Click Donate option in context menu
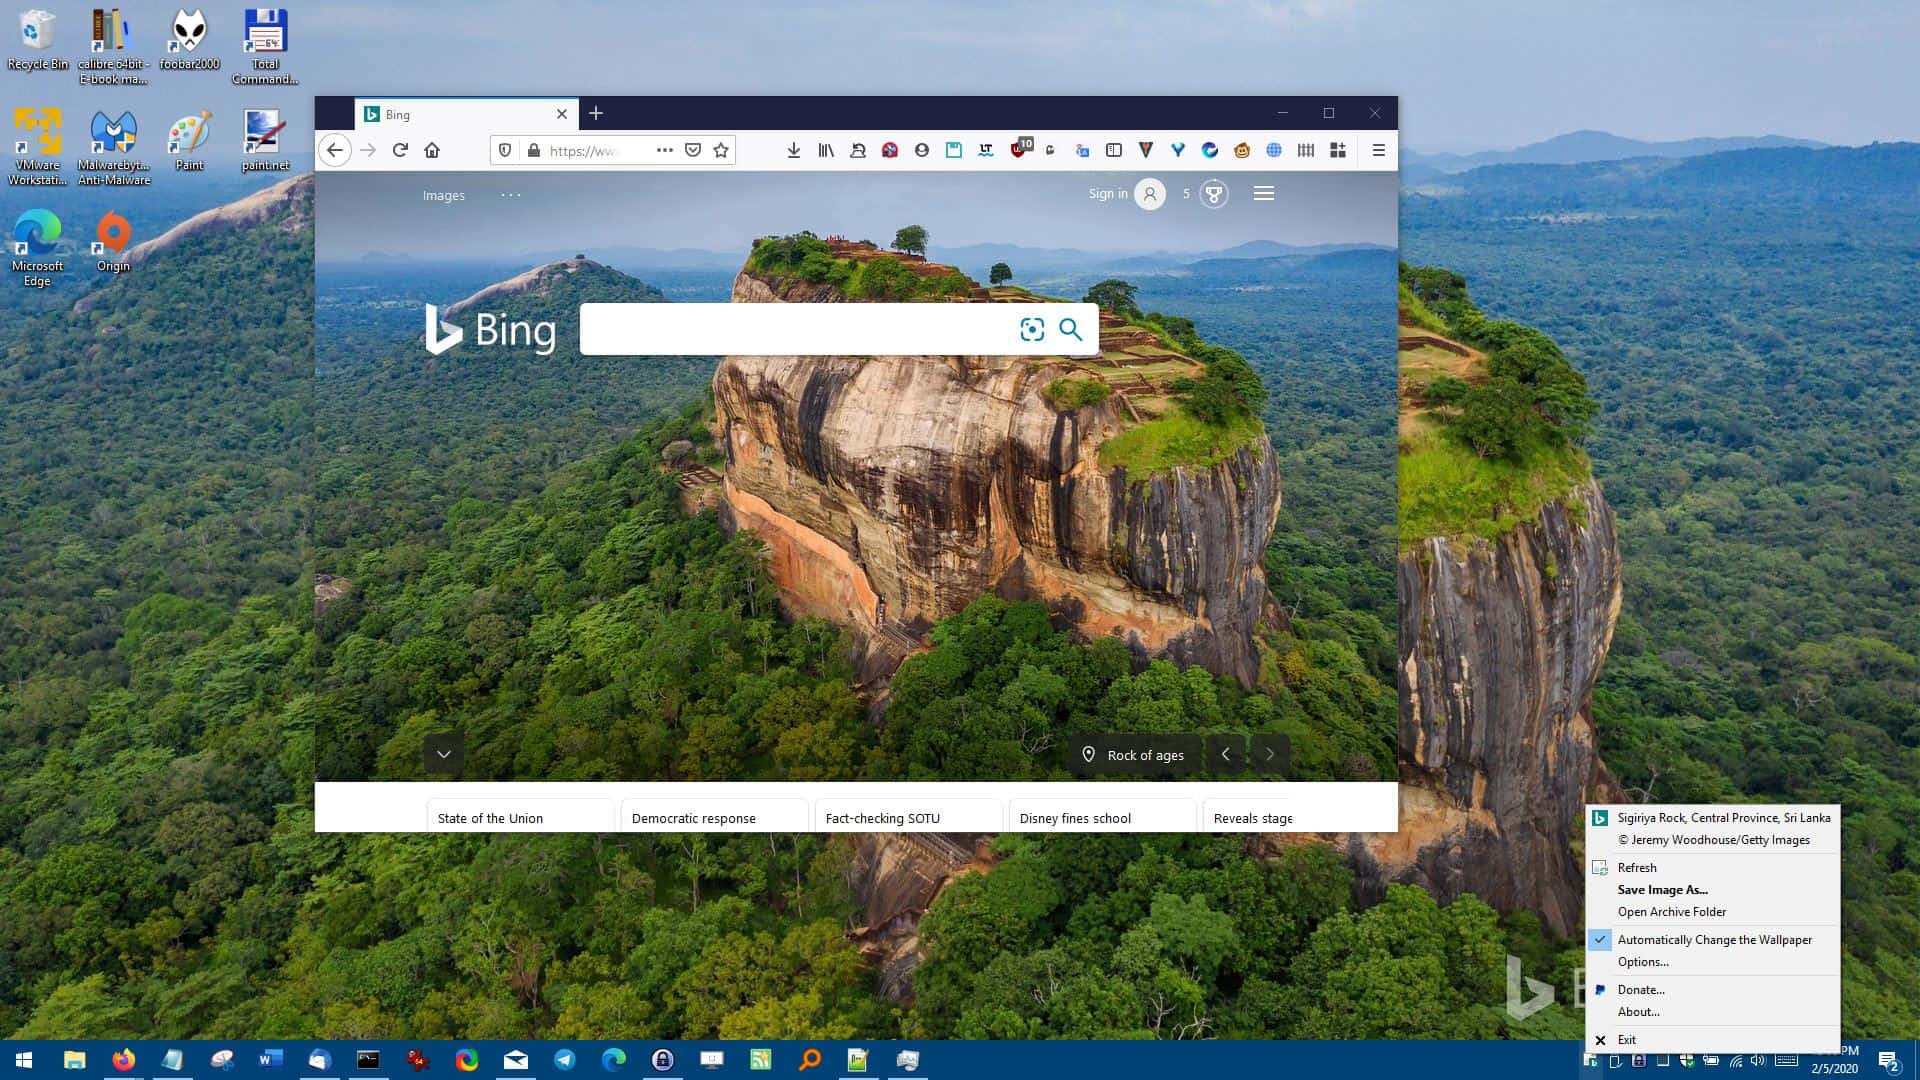1920x1080 pixels. 1640,989
